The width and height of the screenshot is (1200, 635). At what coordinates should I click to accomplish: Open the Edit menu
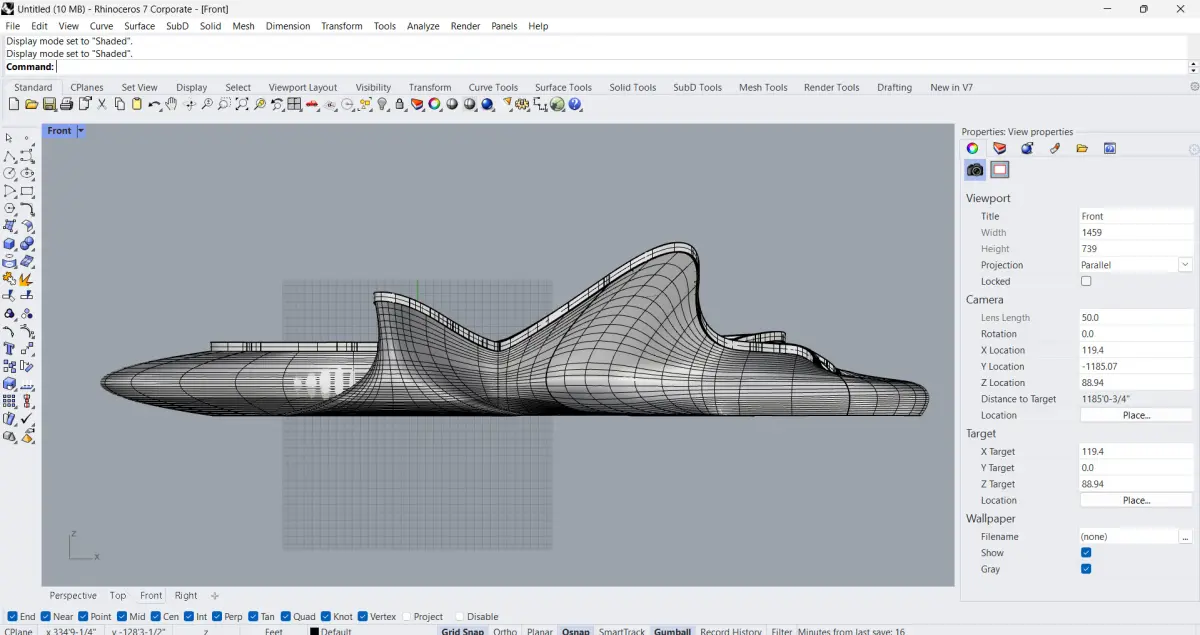(39, 26)
